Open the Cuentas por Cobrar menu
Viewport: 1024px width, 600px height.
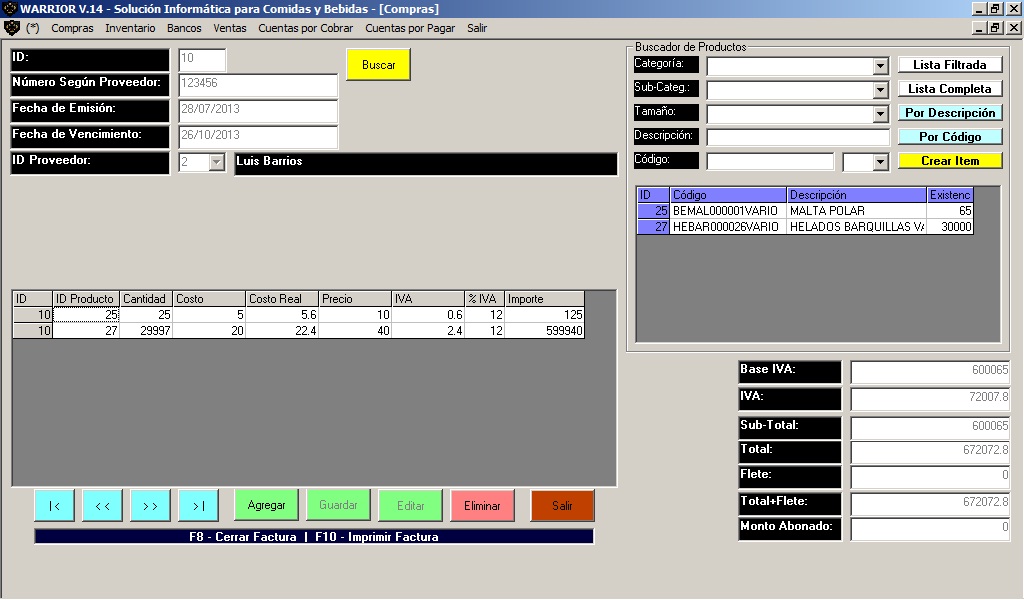(305, 28)
